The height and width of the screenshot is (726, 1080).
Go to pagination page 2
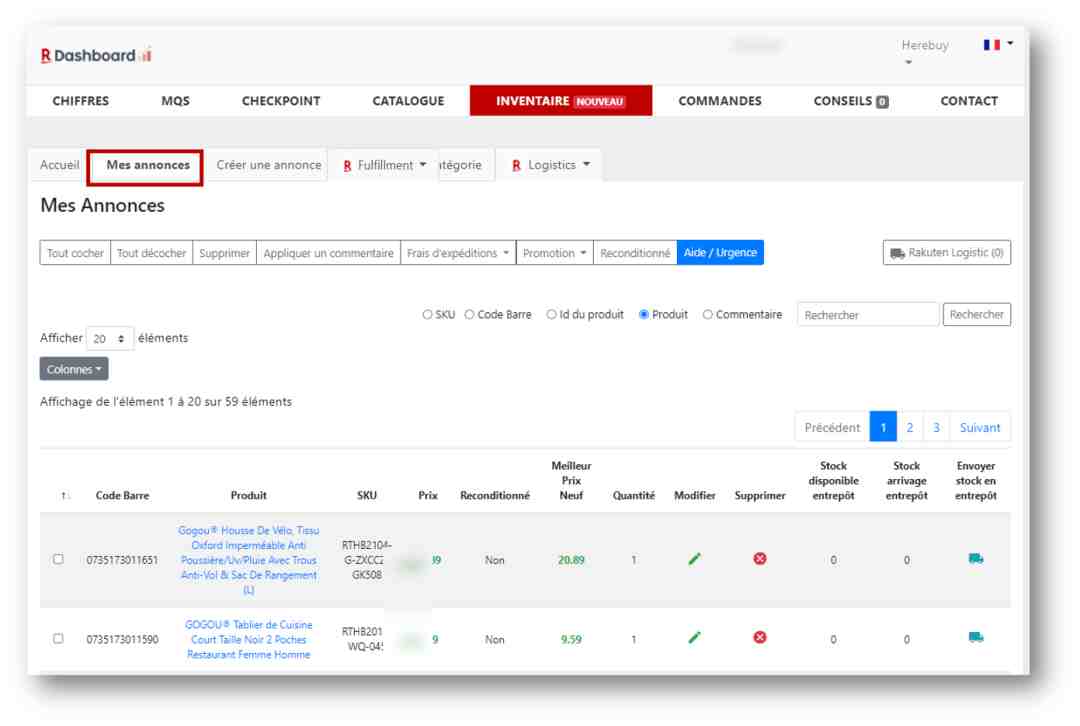910,428
